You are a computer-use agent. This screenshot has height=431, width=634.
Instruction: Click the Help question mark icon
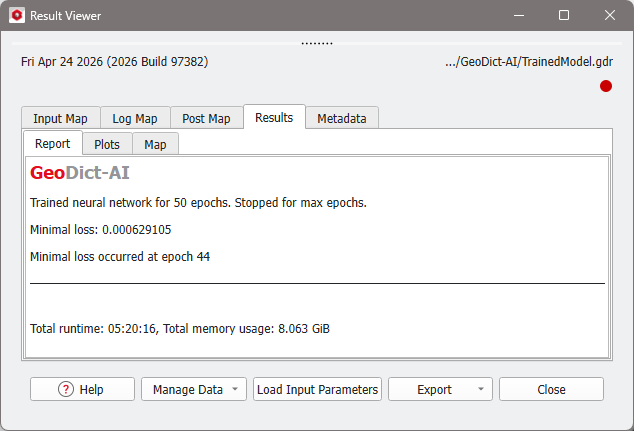66,389
